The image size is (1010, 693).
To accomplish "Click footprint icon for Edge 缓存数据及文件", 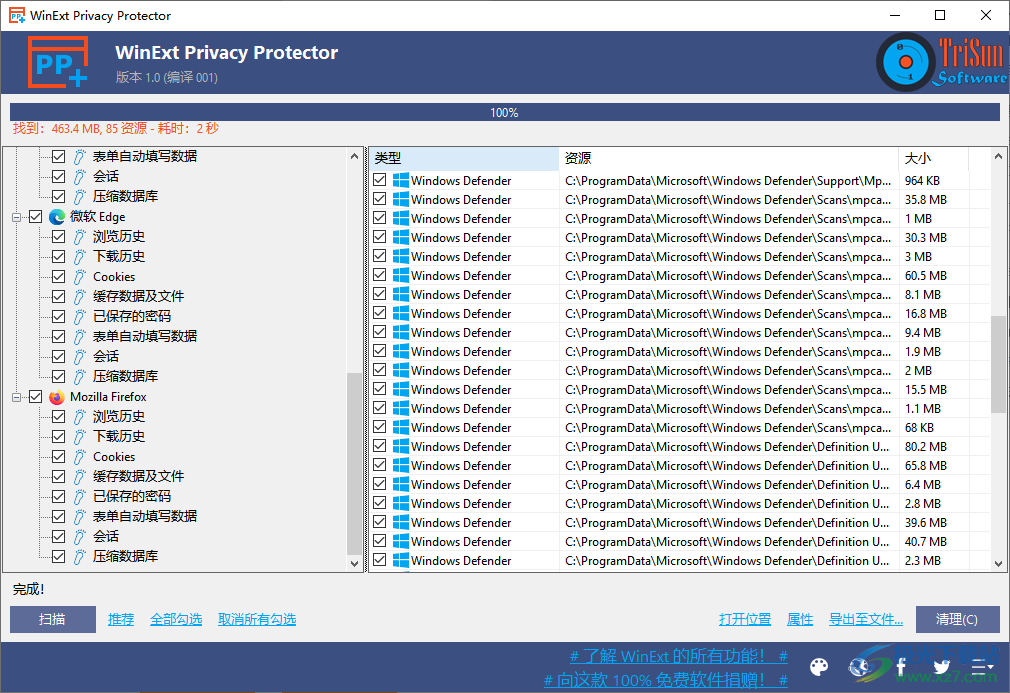I will (79, 297).
